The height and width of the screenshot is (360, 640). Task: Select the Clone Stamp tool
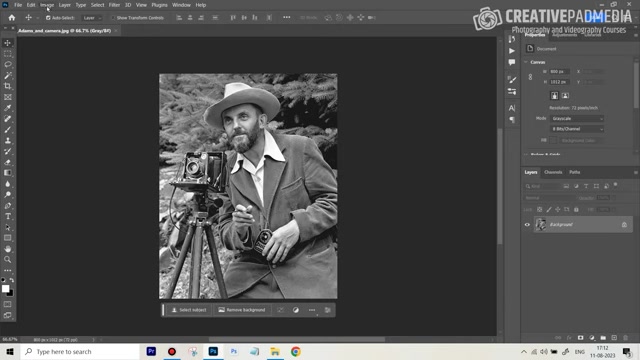pyautogui.click(x=8, y=140)
